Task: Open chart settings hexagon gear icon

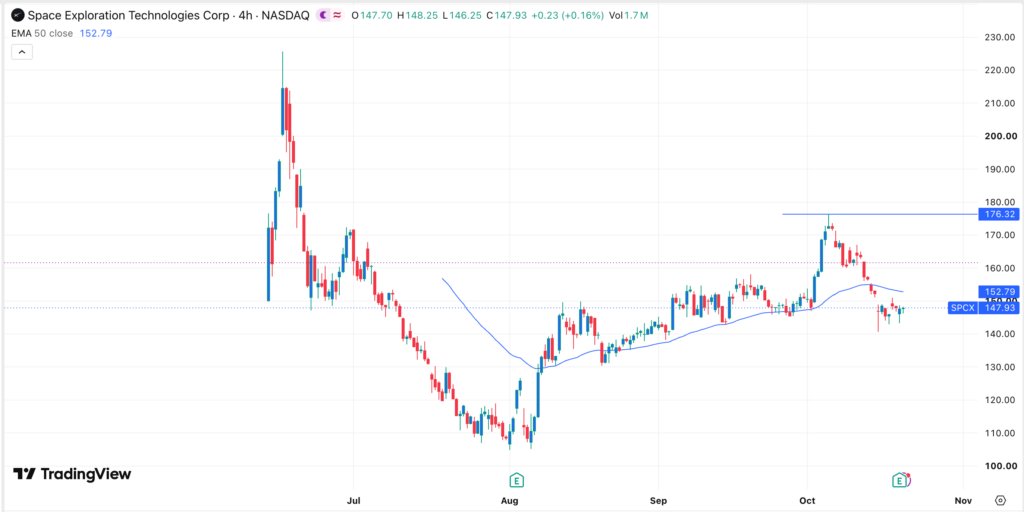Action: pyautogui.click(x=1000, y=500)
